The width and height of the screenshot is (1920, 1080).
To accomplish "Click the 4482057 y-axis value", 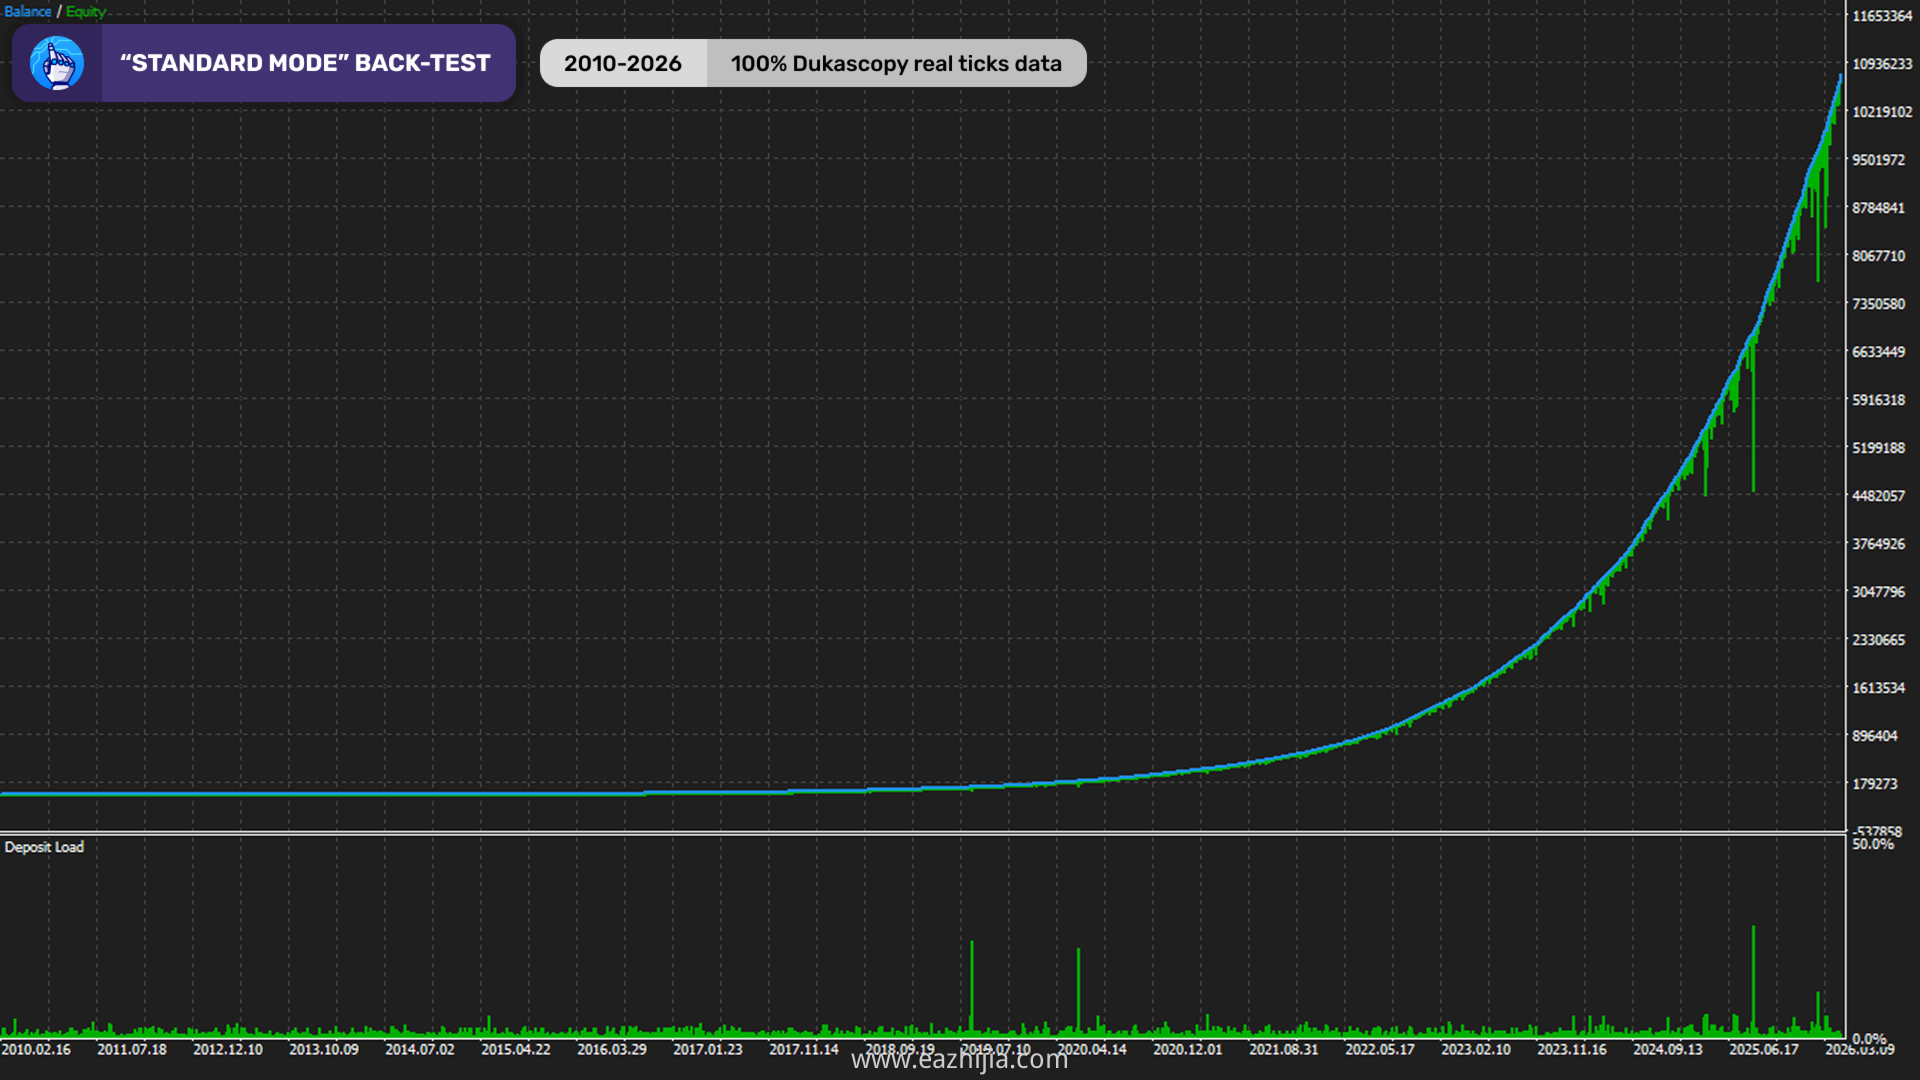I will (x=1879, y=496).
